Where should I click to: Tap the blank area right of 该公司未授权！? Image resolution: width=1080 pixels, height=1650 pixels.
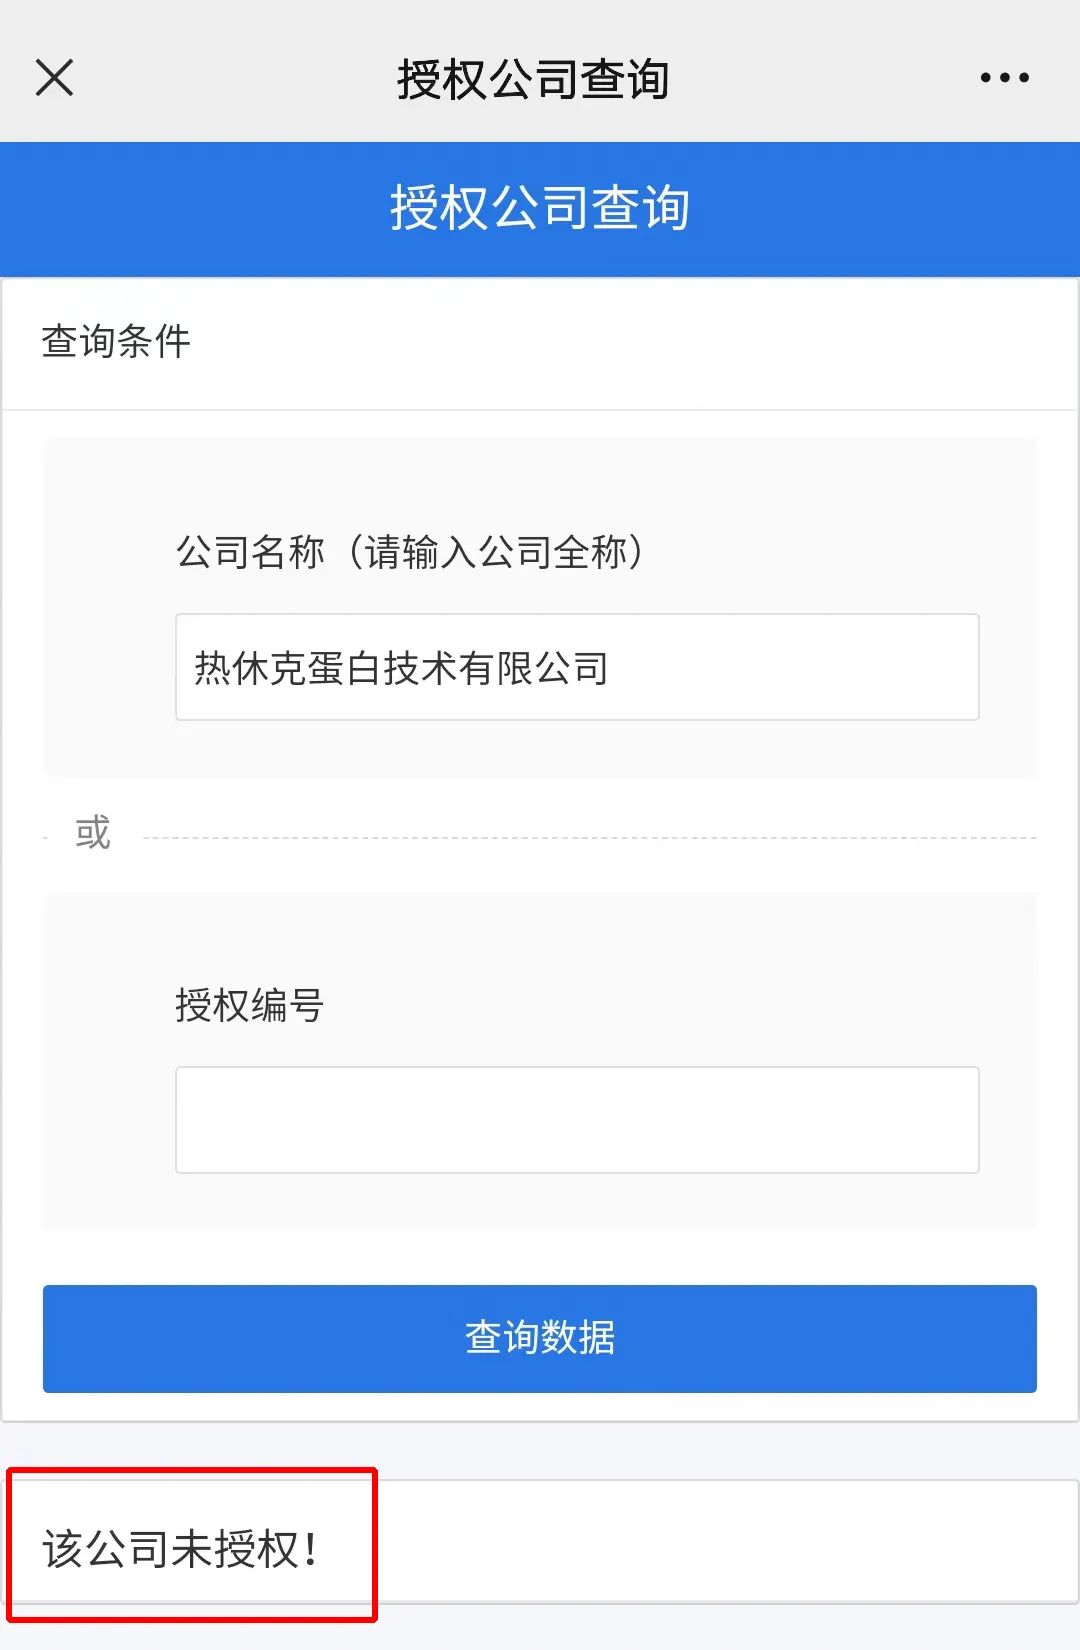tap(725, 1543)
